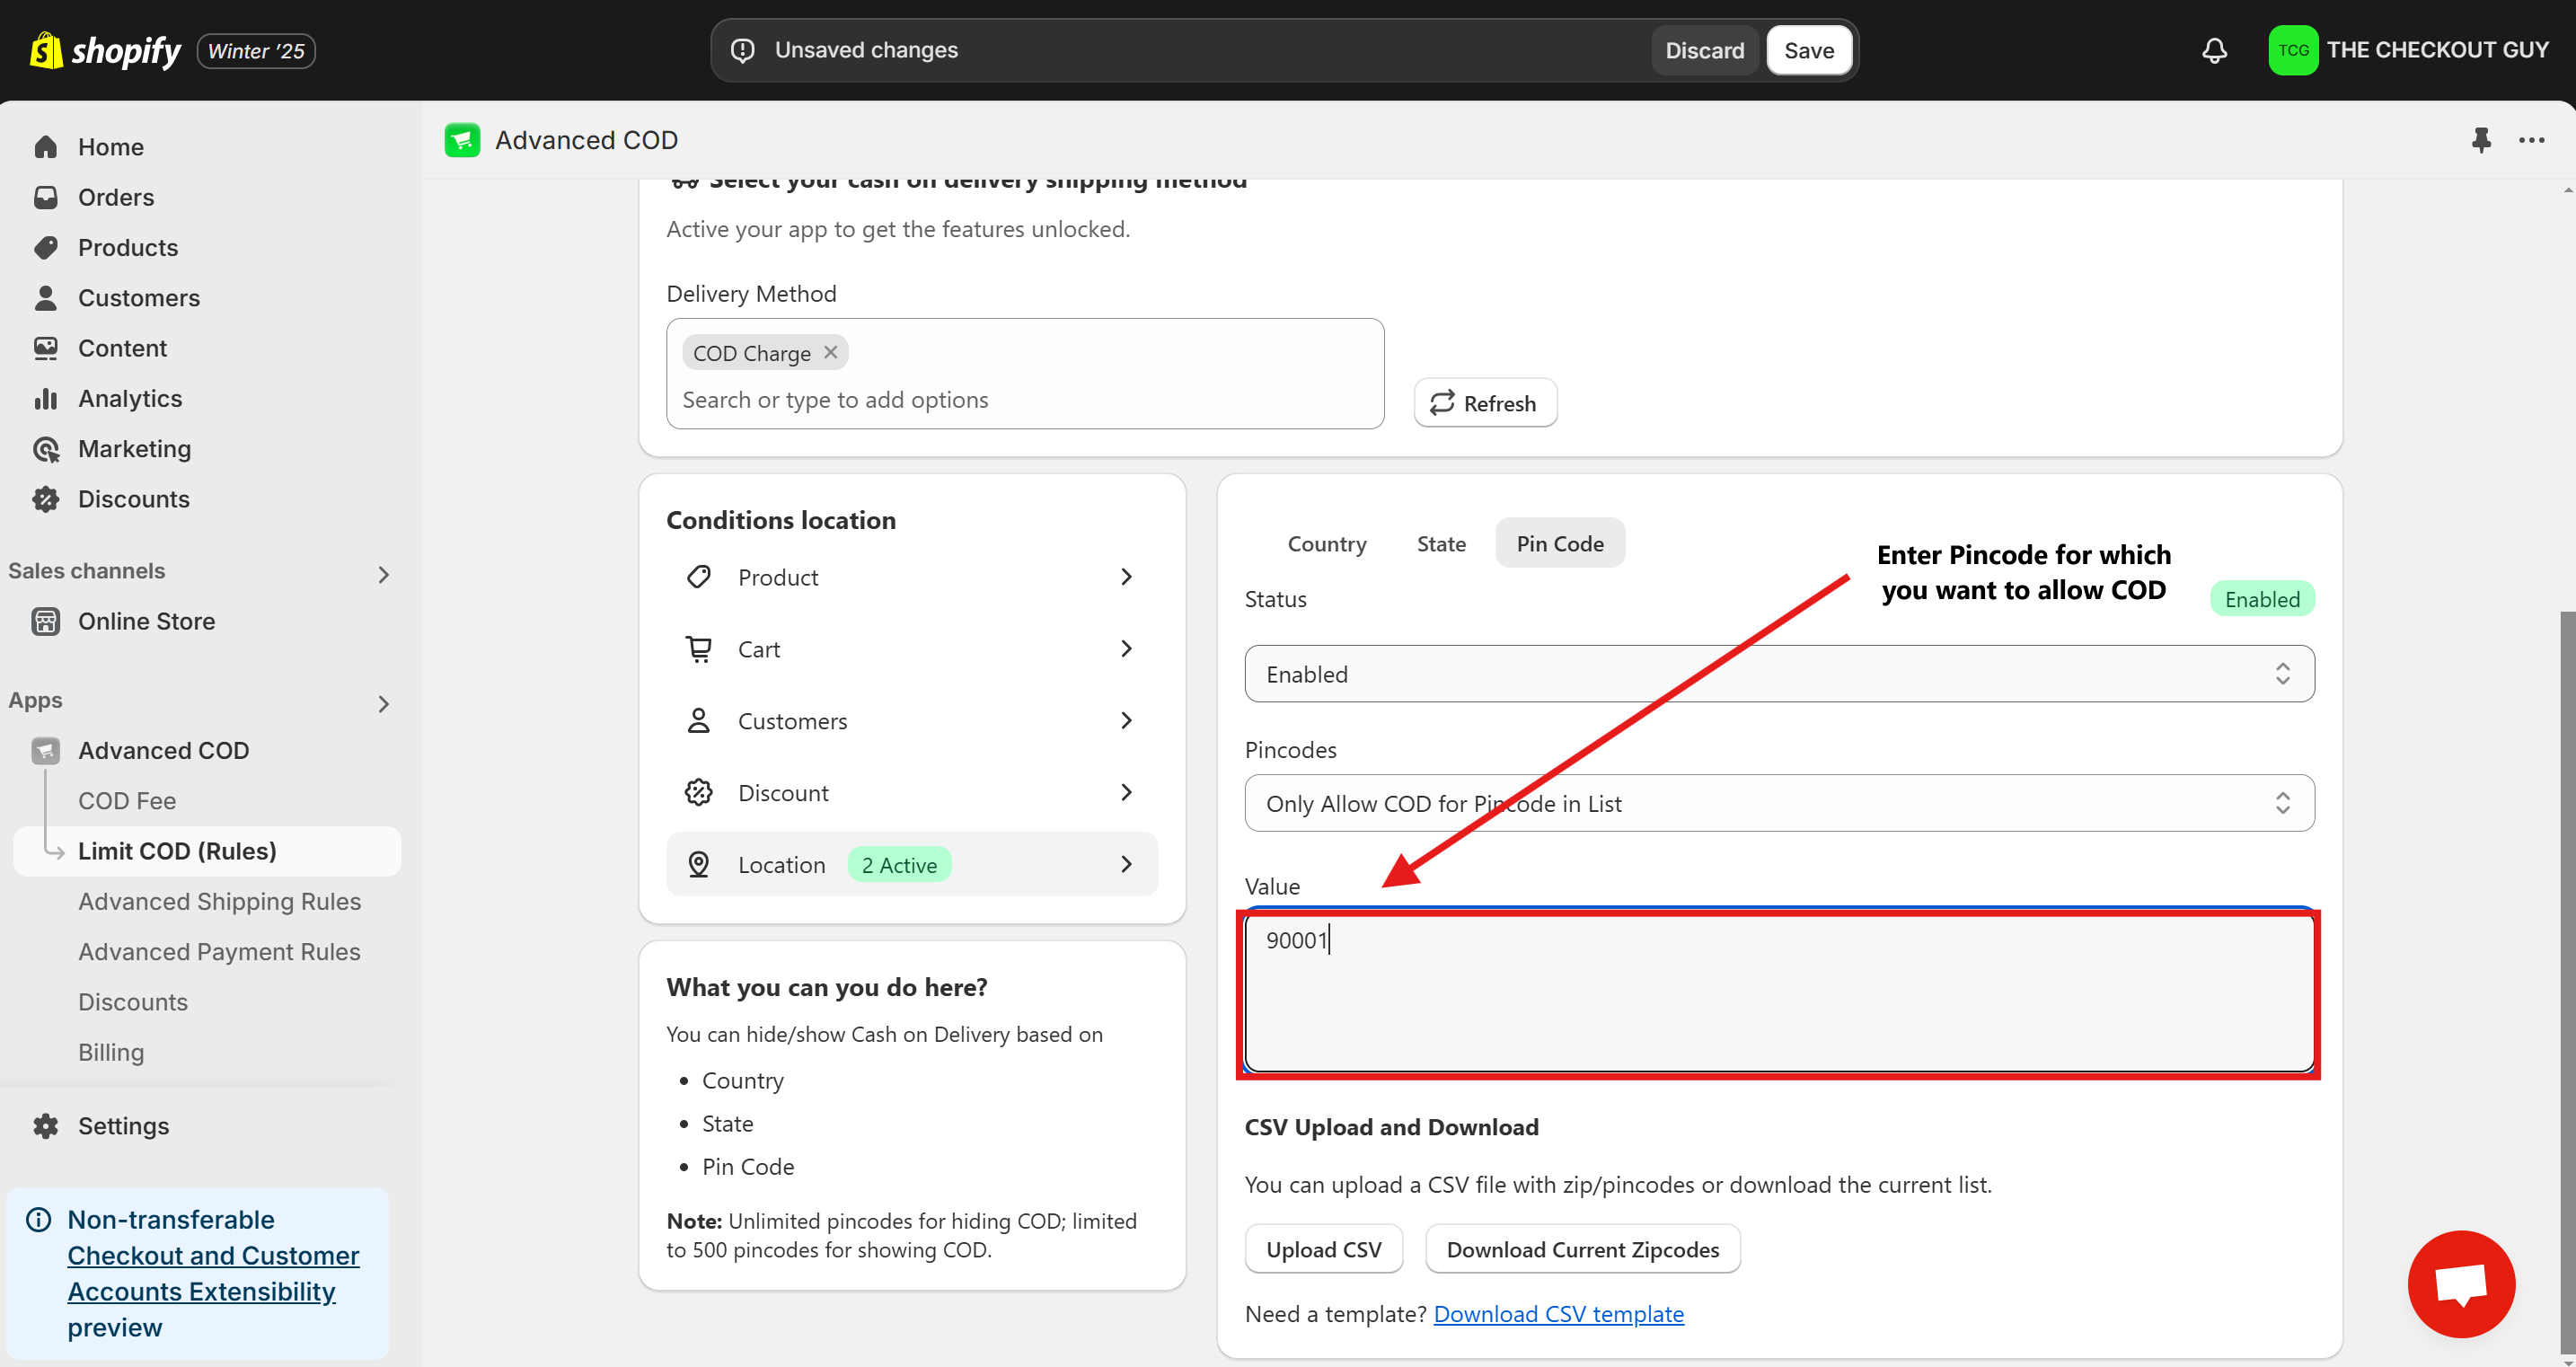Switch to the State tab
Screen dimensions: 2576x1367
coord(1441,543)
